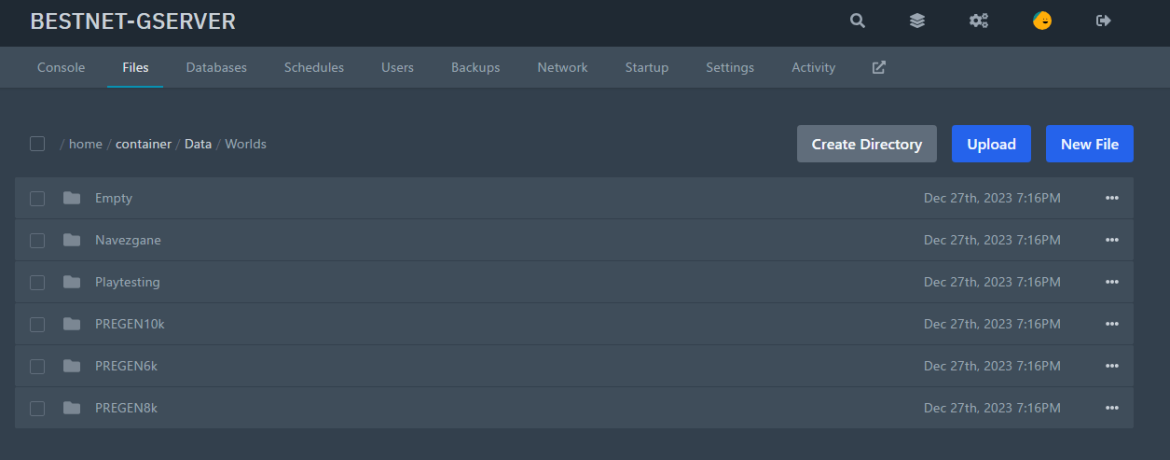Click the sign out icon
Image resolution: width=1170 pixels, height=460 pixels.
point(1104,21)
